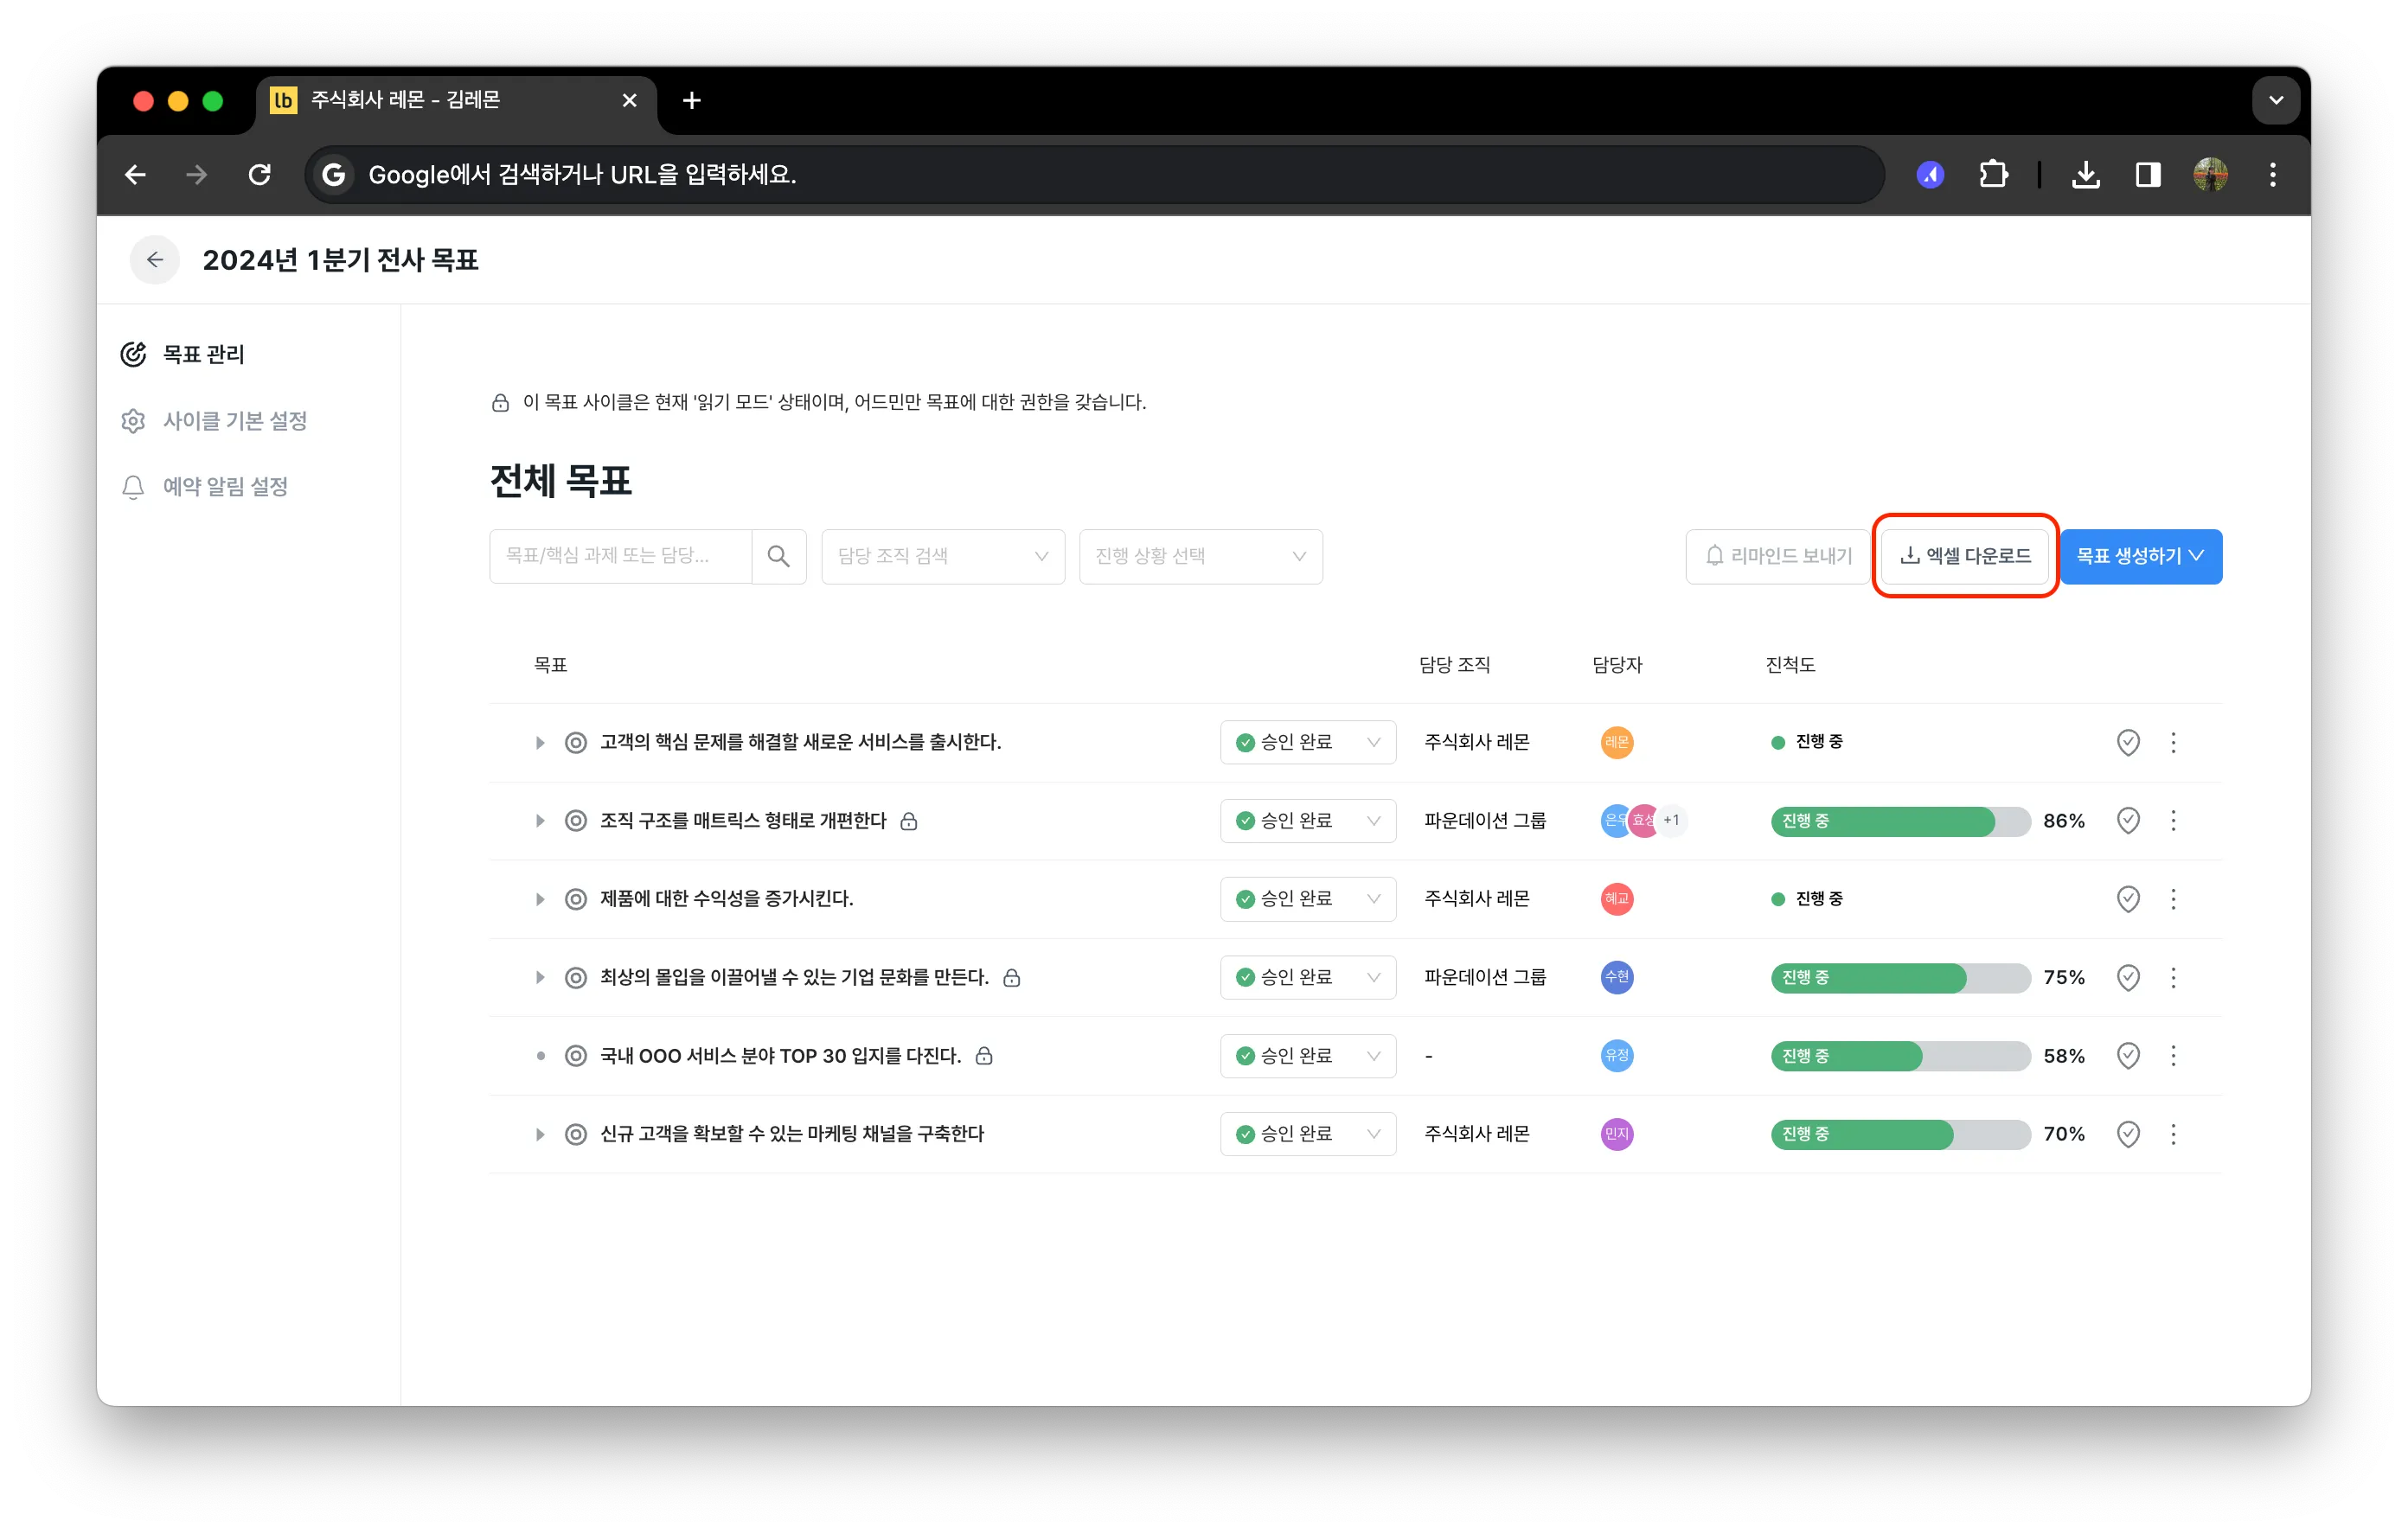Viewport: 2408px width, 1534px height.
Task: Open the 담당 조직 검색 dropdown
Action: 943,556
